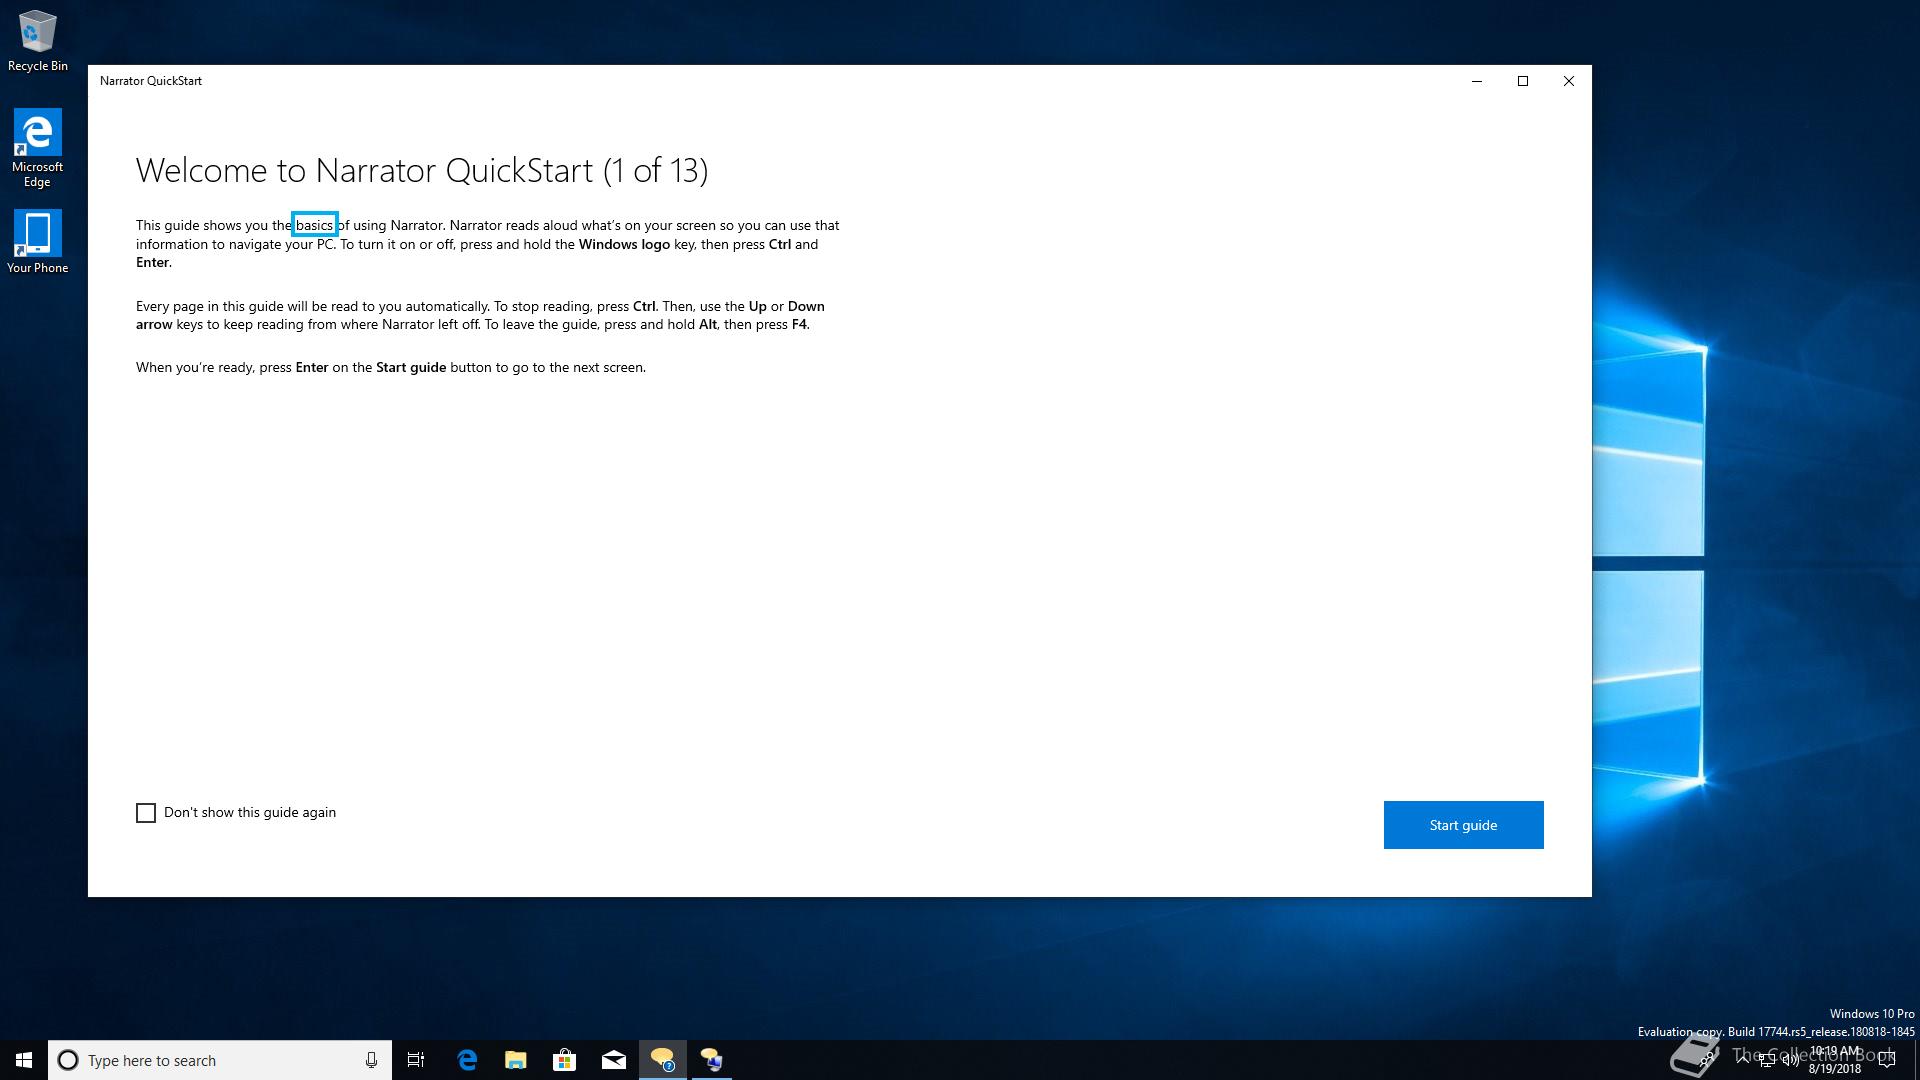The image size is (1920, 1080).
Task: Click the Narrator QuickStart taskbar icon
Action: click(663, 1060)
